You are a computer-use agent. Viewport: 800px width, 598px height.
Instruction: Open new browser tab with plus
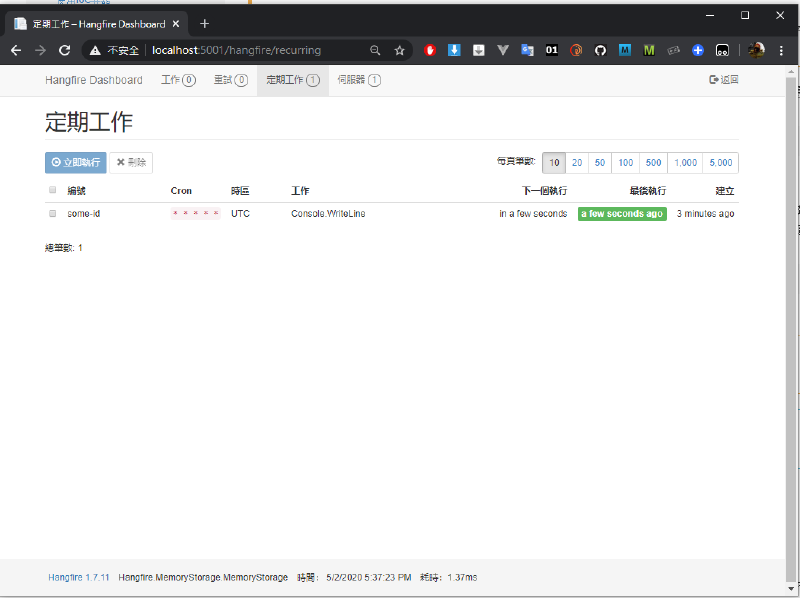click(x=205, y=24)
